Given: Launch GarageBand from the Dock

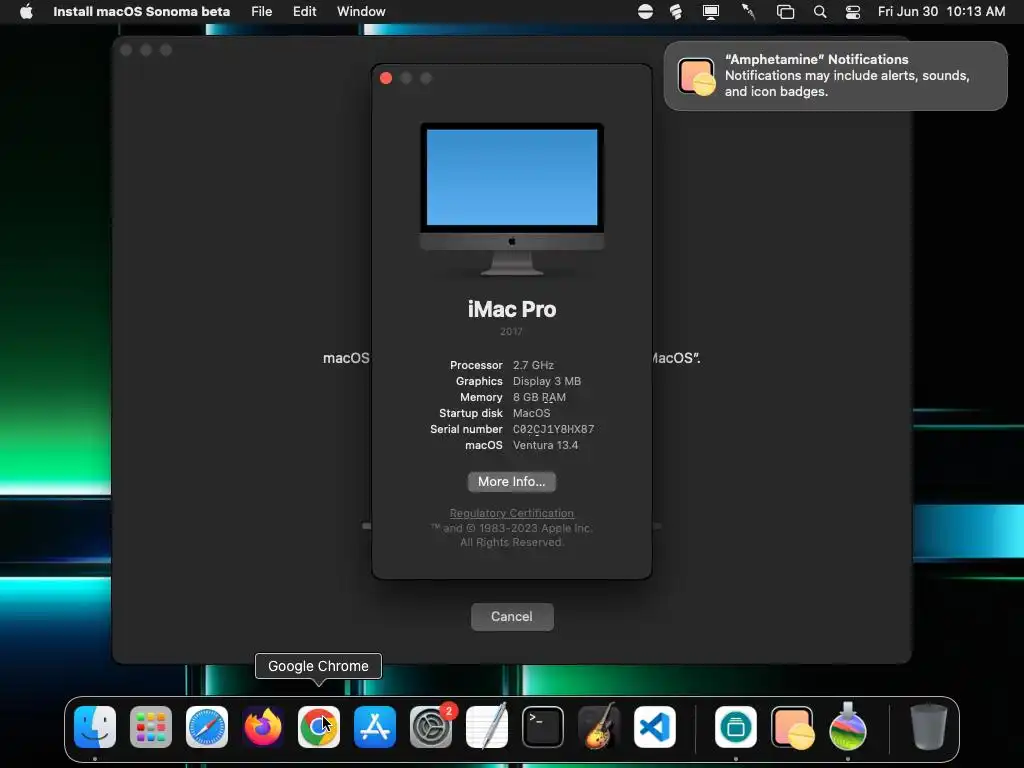Looking at the screenshot, I should point(599,727).
